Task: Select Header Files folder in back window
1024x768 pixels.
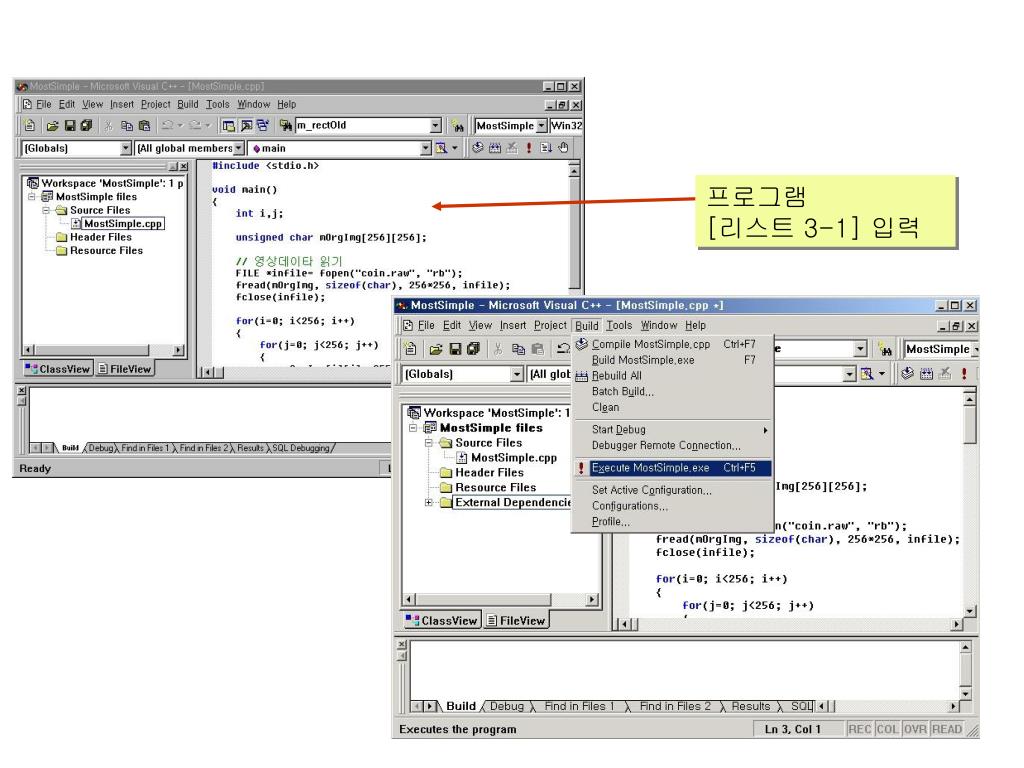Action: coord(101,237)
